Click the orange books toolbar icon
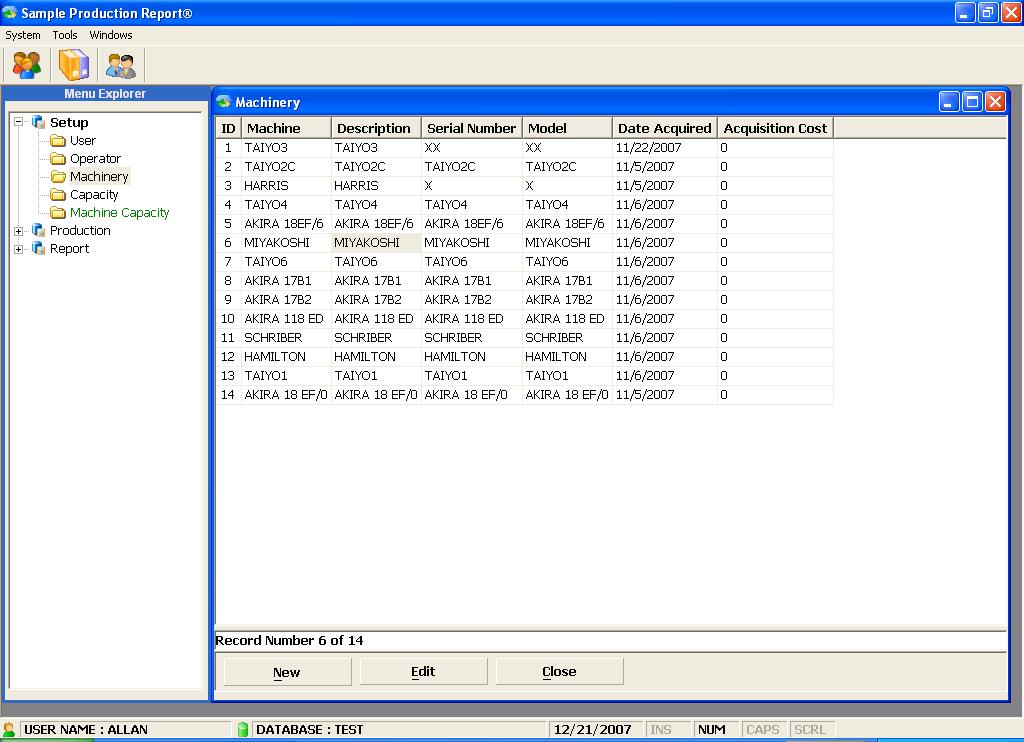Screen dimensions: 1024x742 tap(74, 66)
